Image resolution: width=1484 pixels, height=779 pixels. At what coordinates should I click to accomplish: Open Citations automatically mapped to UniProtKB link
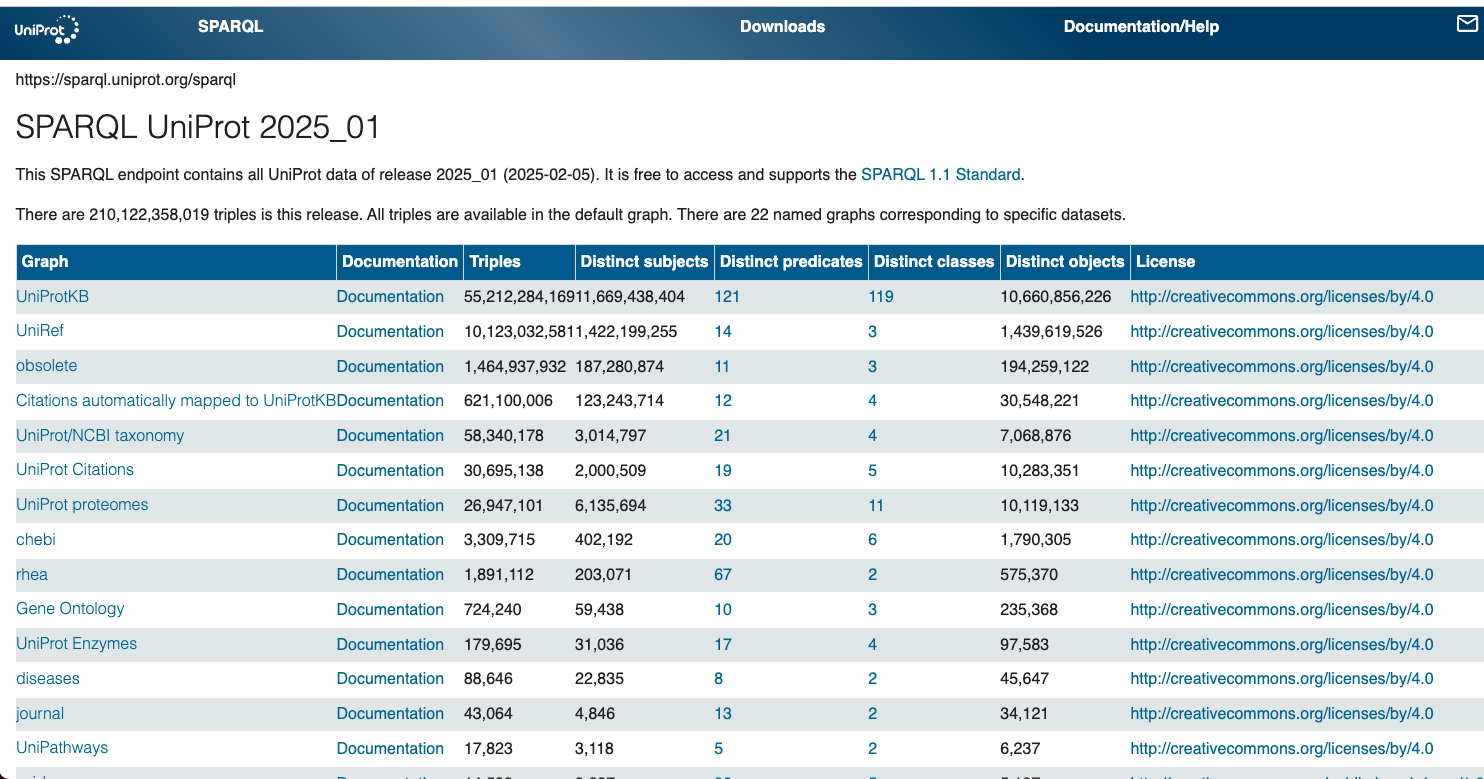coord(176,400)
